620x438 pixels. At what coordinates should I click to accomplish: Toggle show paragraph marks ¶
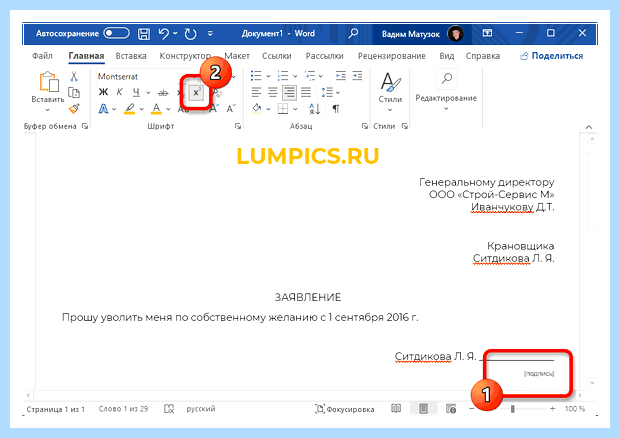pos(336,109)
